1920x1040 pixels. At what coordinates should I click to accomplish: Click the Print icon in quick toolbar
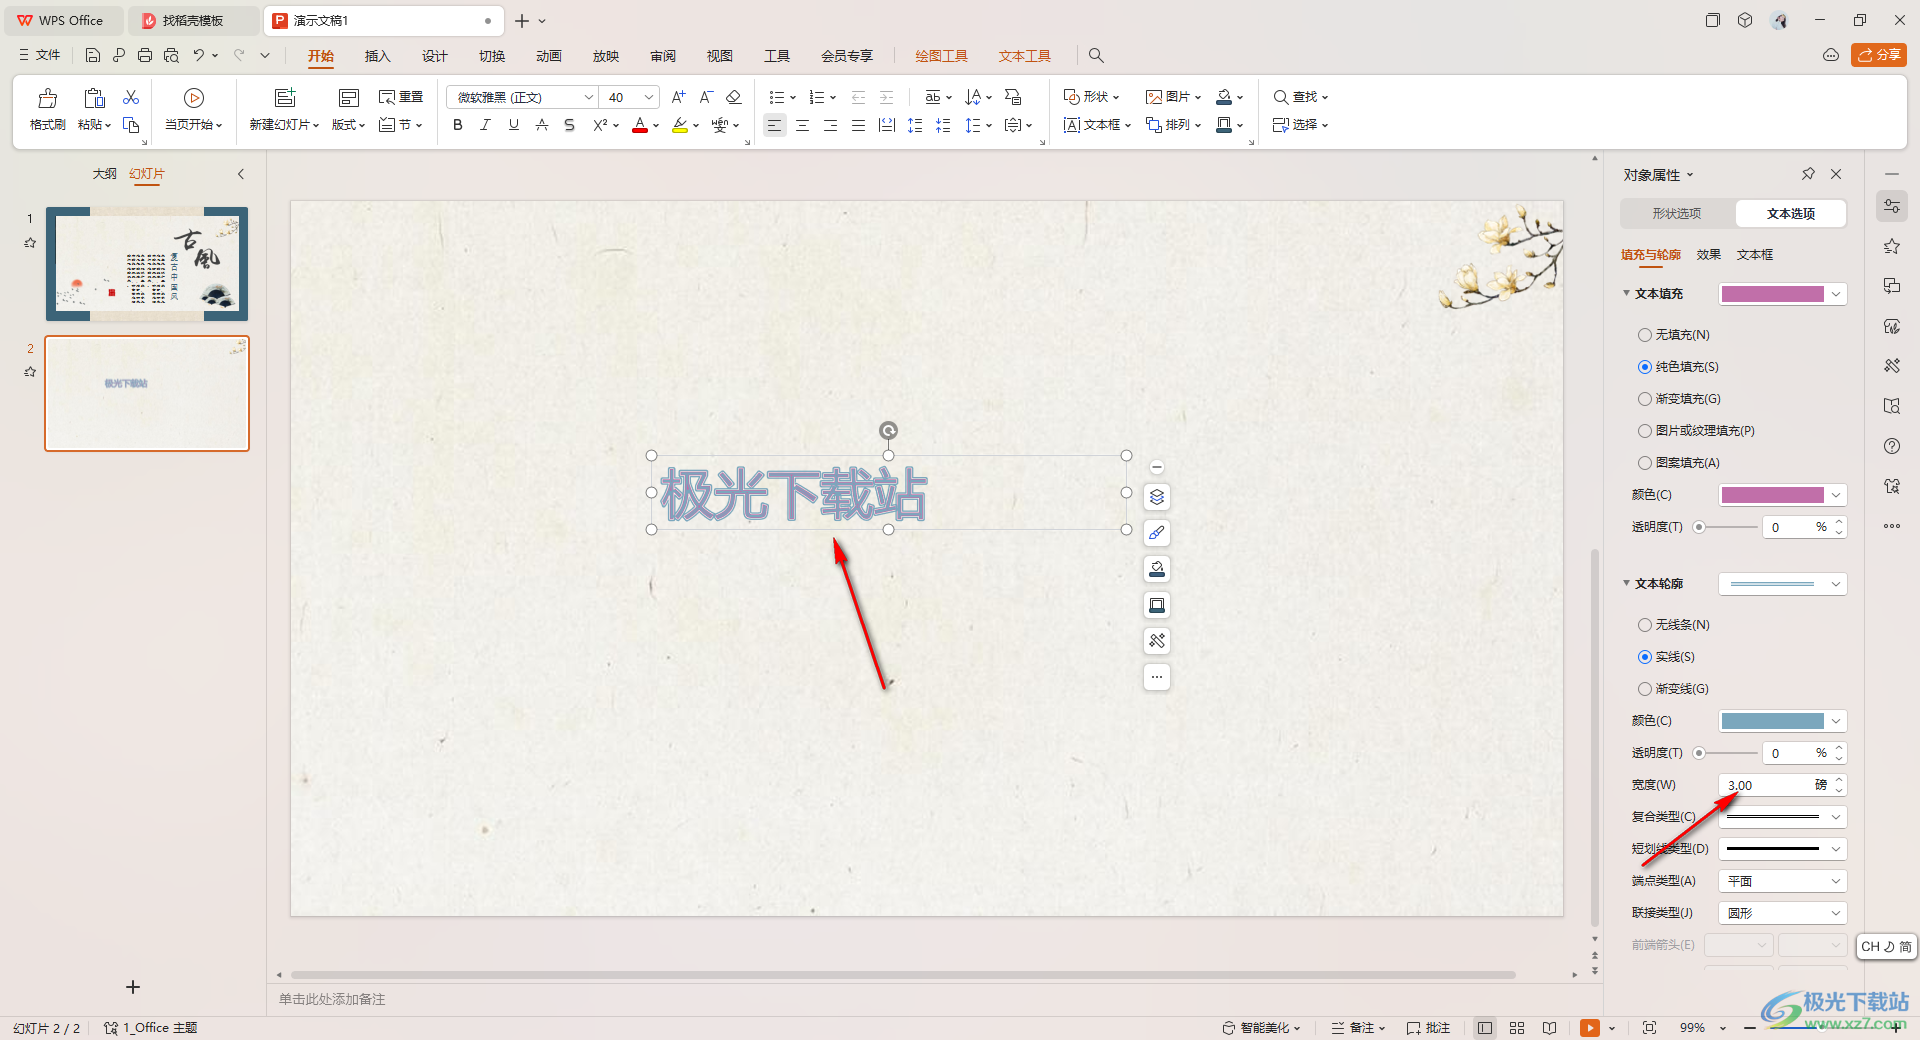click(x=145, y=55)
